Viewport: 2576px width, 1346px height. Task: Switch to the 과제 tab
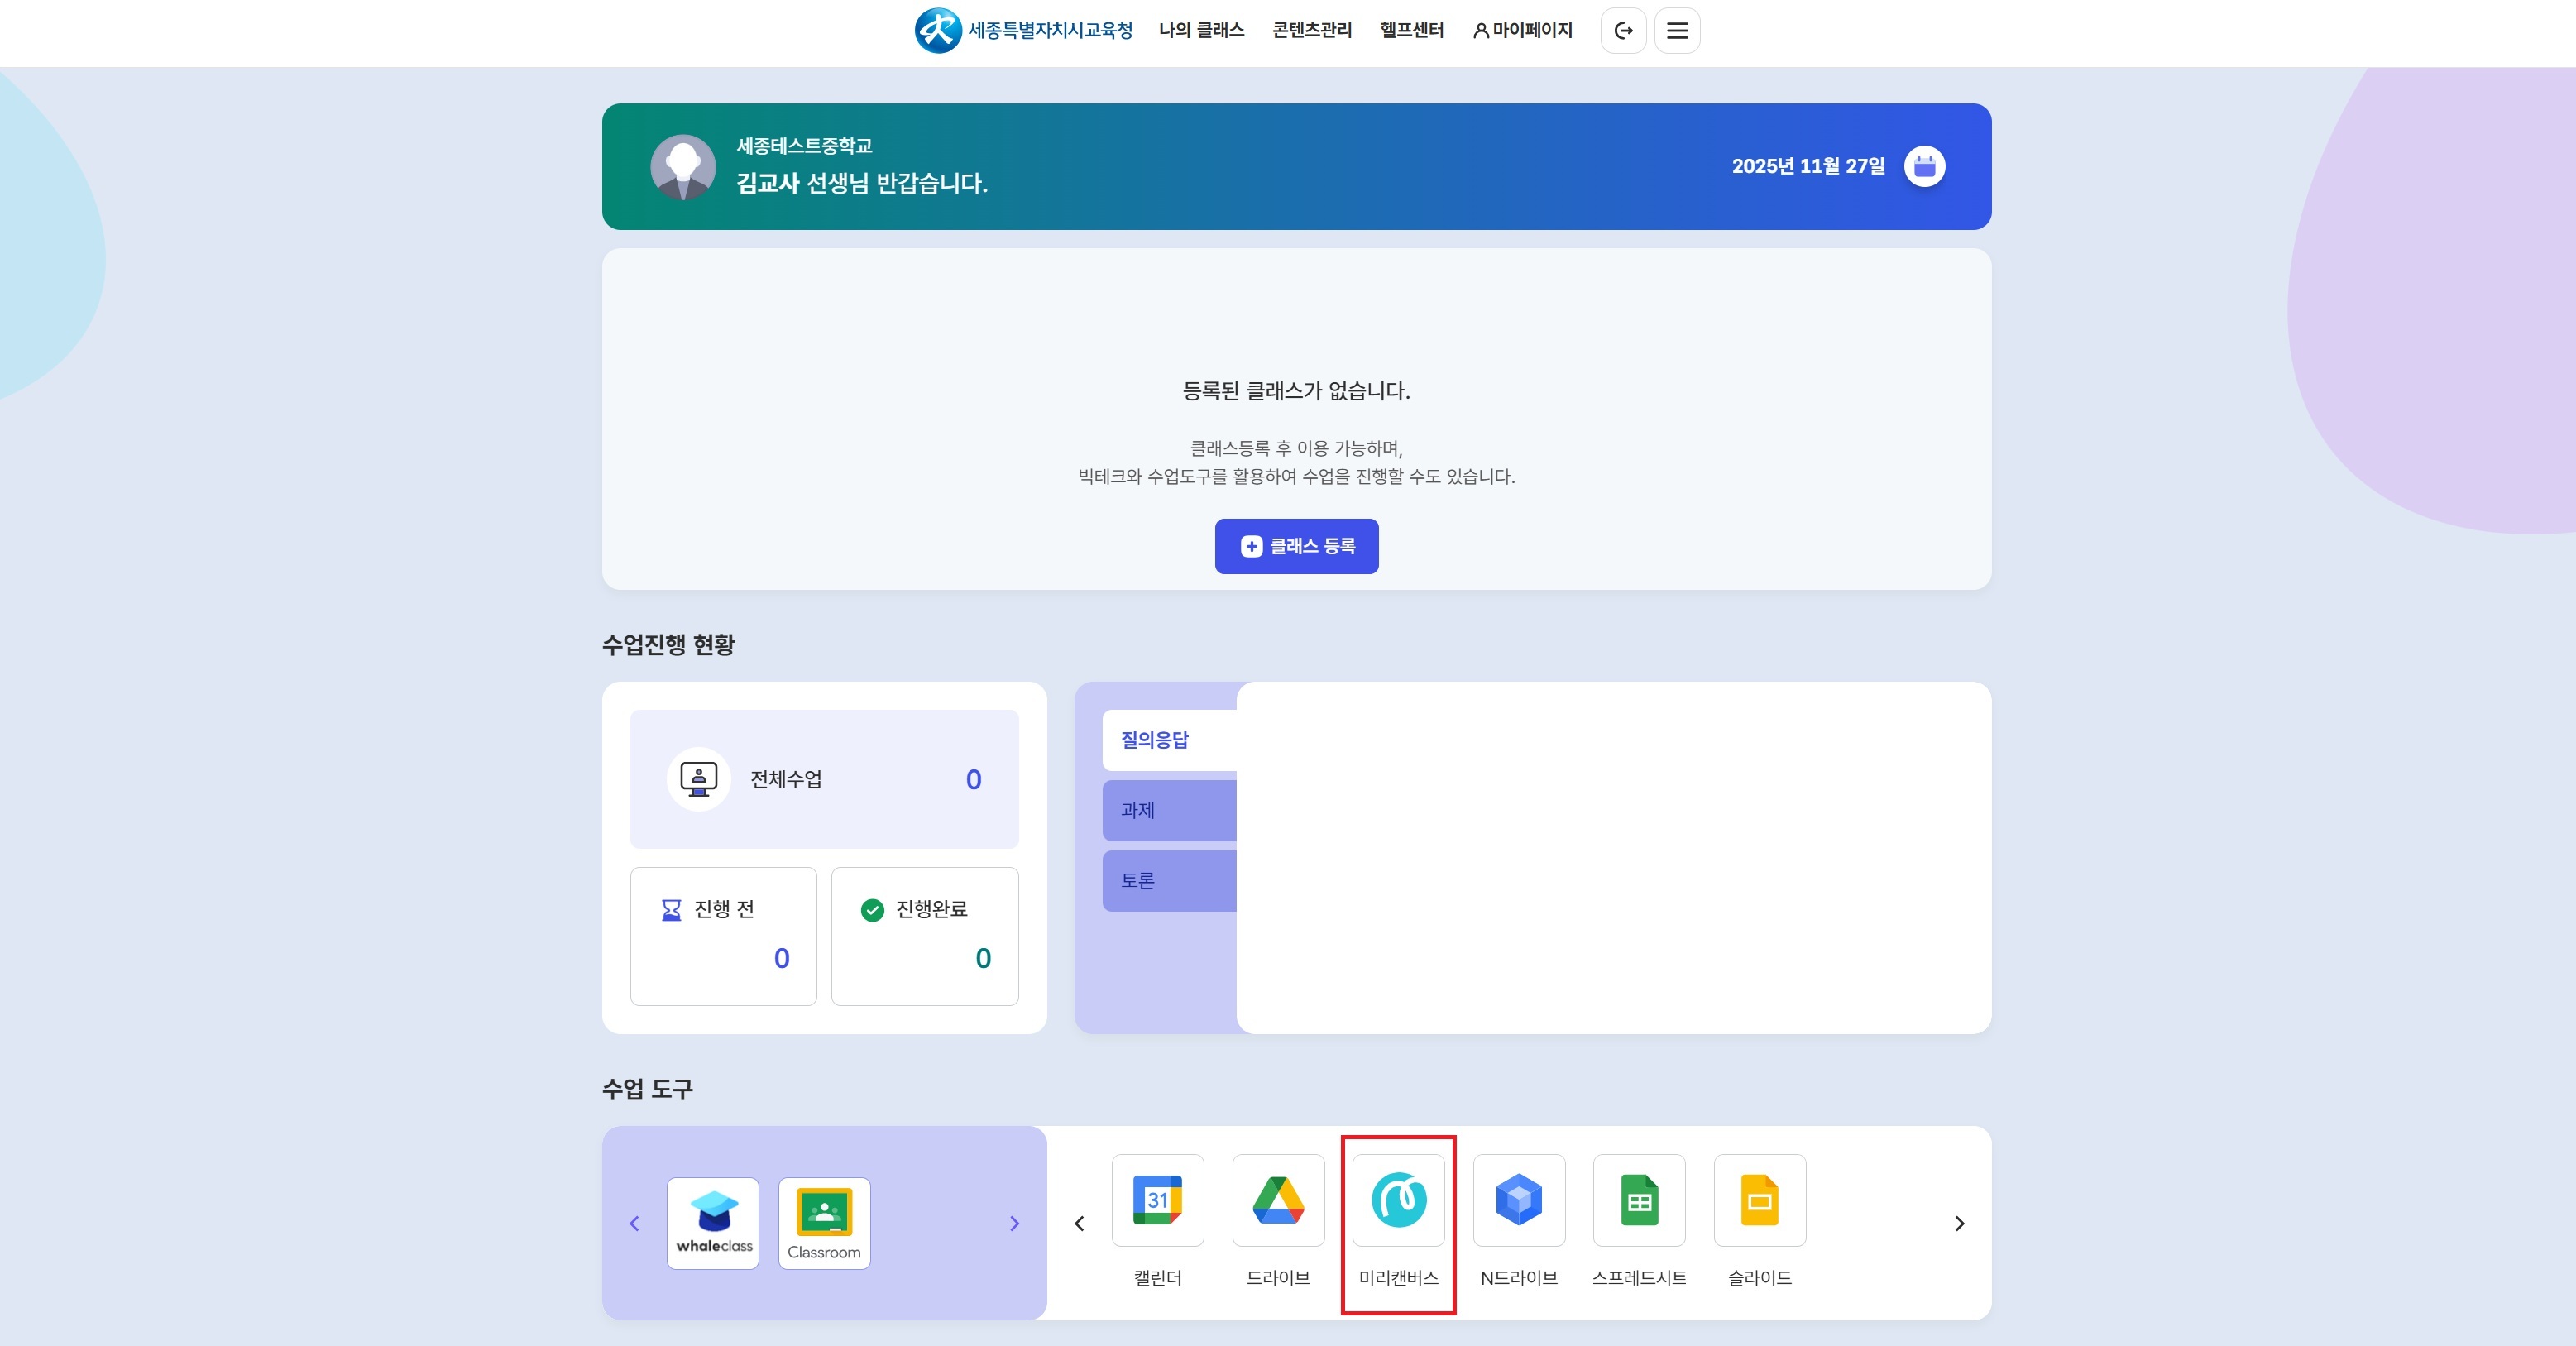(x=1169, y=810)
